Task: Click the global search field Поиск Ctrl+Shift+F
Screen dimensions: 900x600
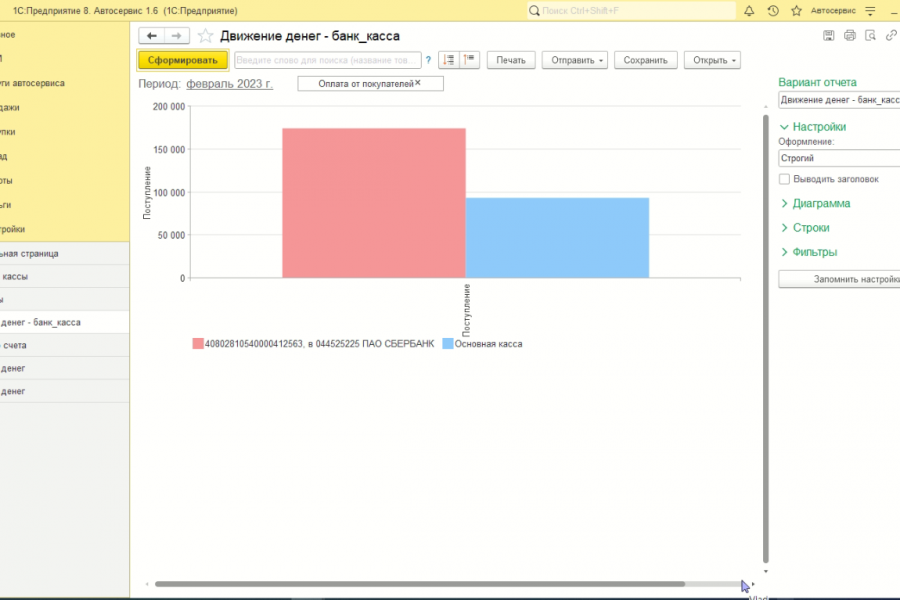Action: point(631,10)
